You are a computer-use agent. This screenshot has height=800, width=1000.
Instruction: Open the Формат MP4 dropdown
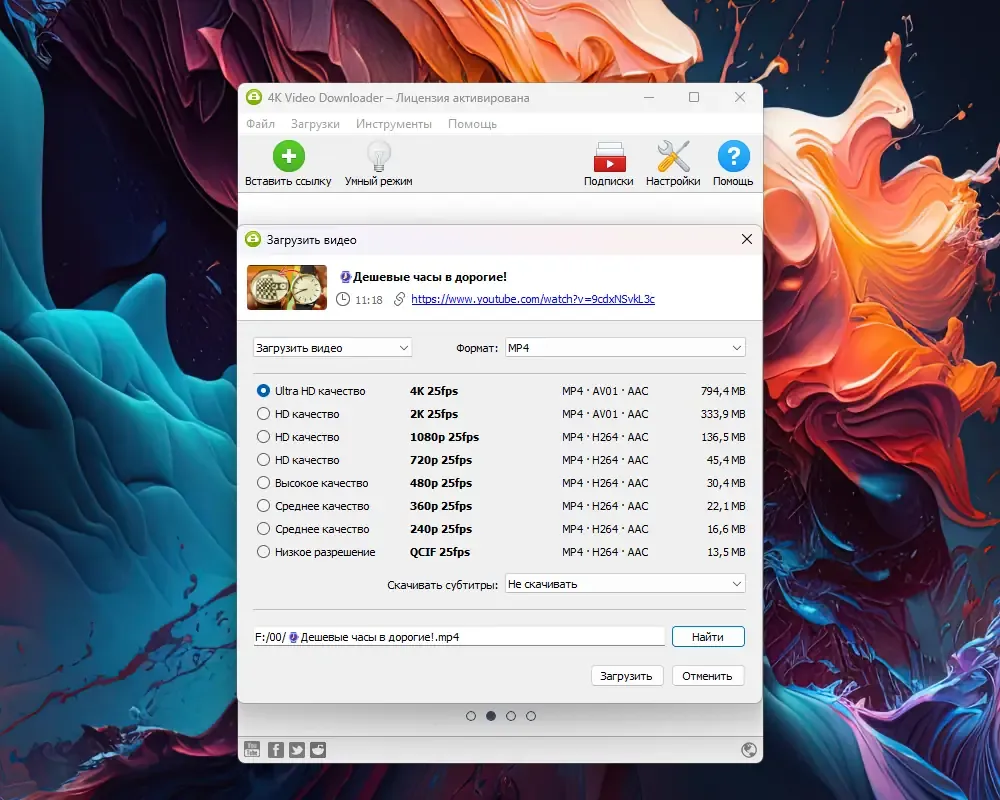tap(625, 348)
